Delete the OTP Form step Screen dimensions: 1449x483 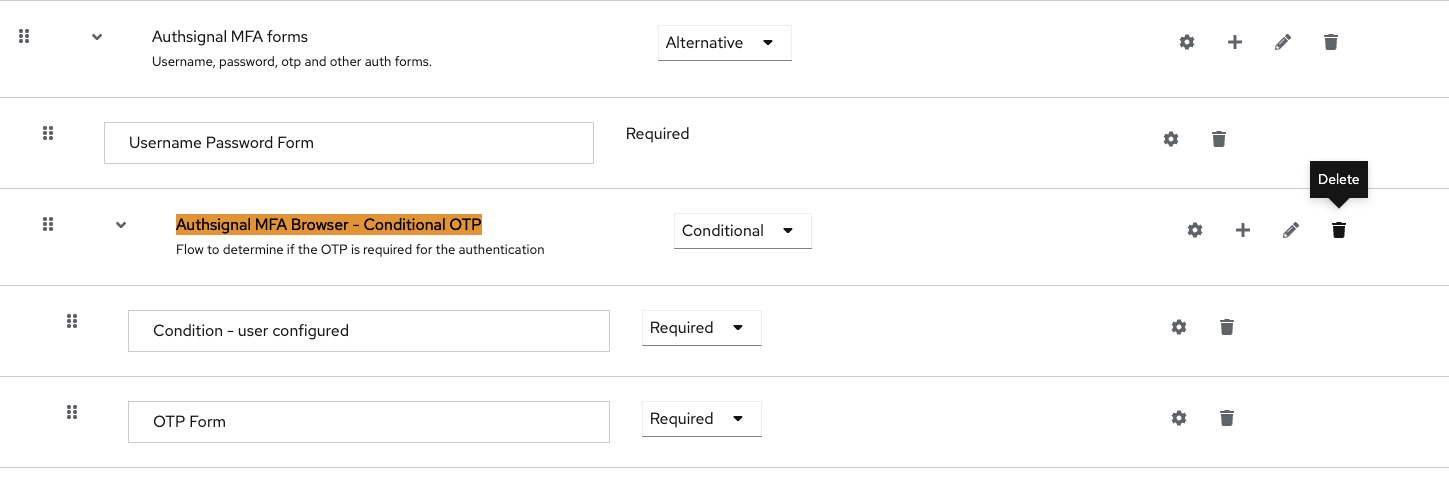[x=1227, y=418]
